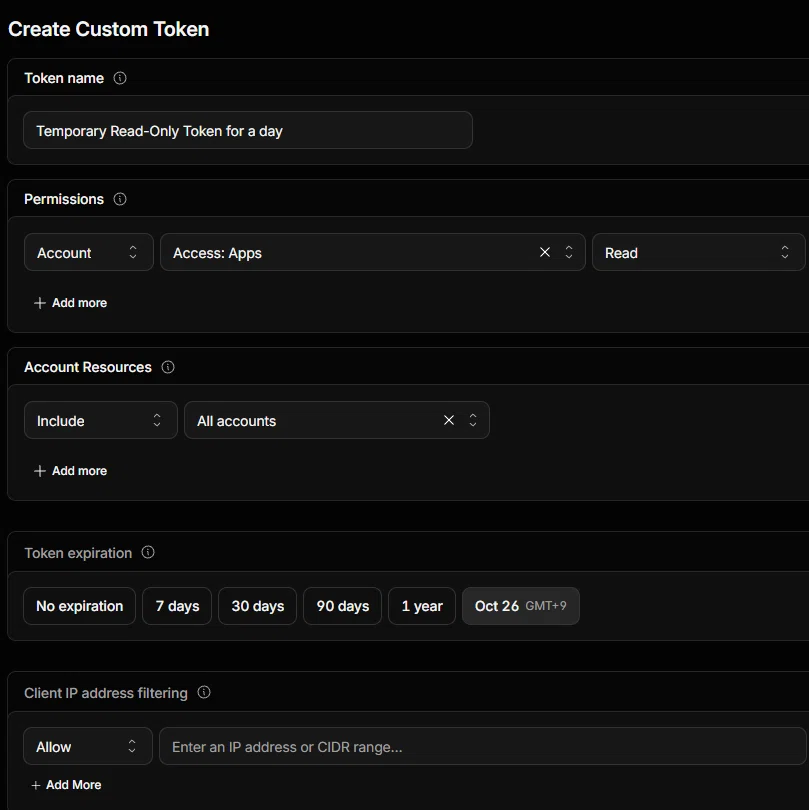809x810 pixels.
Task: Select the 1 year expiration option
Action: tap(422, 606)
